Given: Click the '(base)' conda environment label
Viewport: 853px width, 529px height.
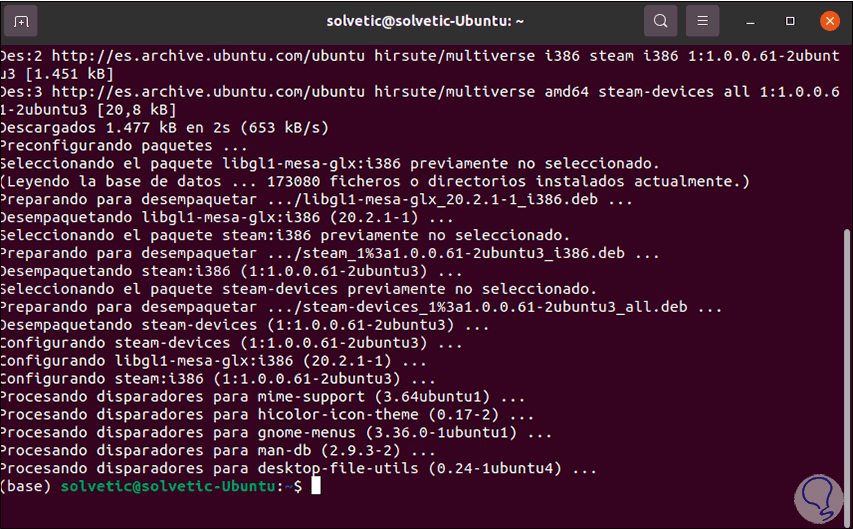Looking at the screenshot, I should coord(26,486).
